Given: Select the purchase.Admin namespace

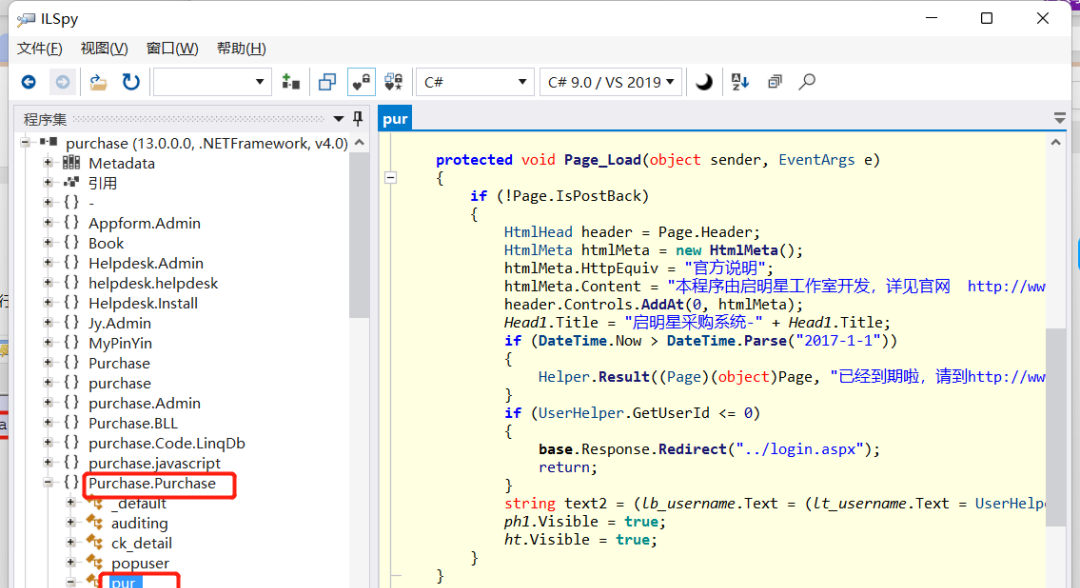Looking at the screenshot, I should pyautogui.click(x=145, y=403).
